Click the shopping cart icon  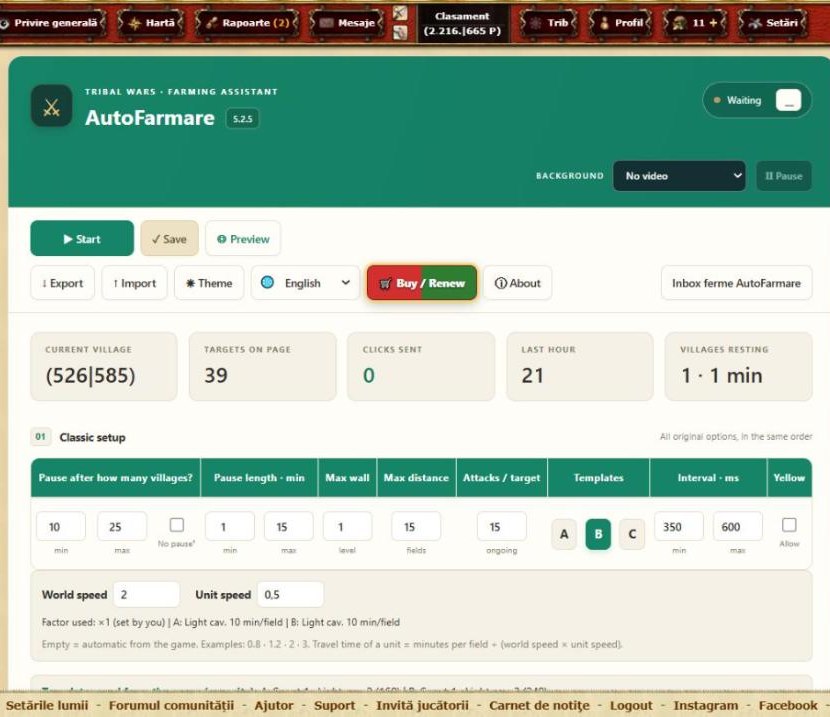(x=385, y=284)
